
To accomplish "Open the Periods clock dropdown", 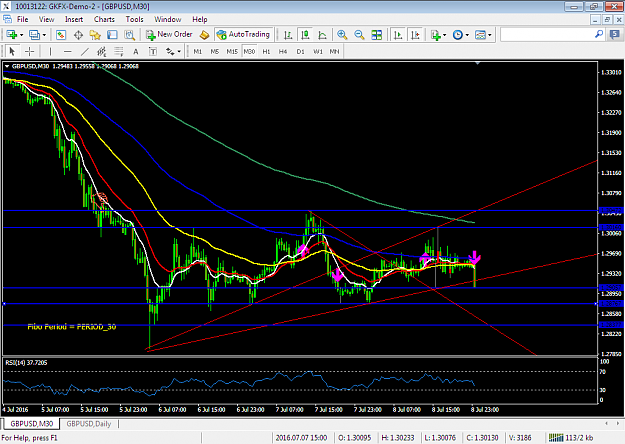I will pyautogui.click(x=461, y=35).
